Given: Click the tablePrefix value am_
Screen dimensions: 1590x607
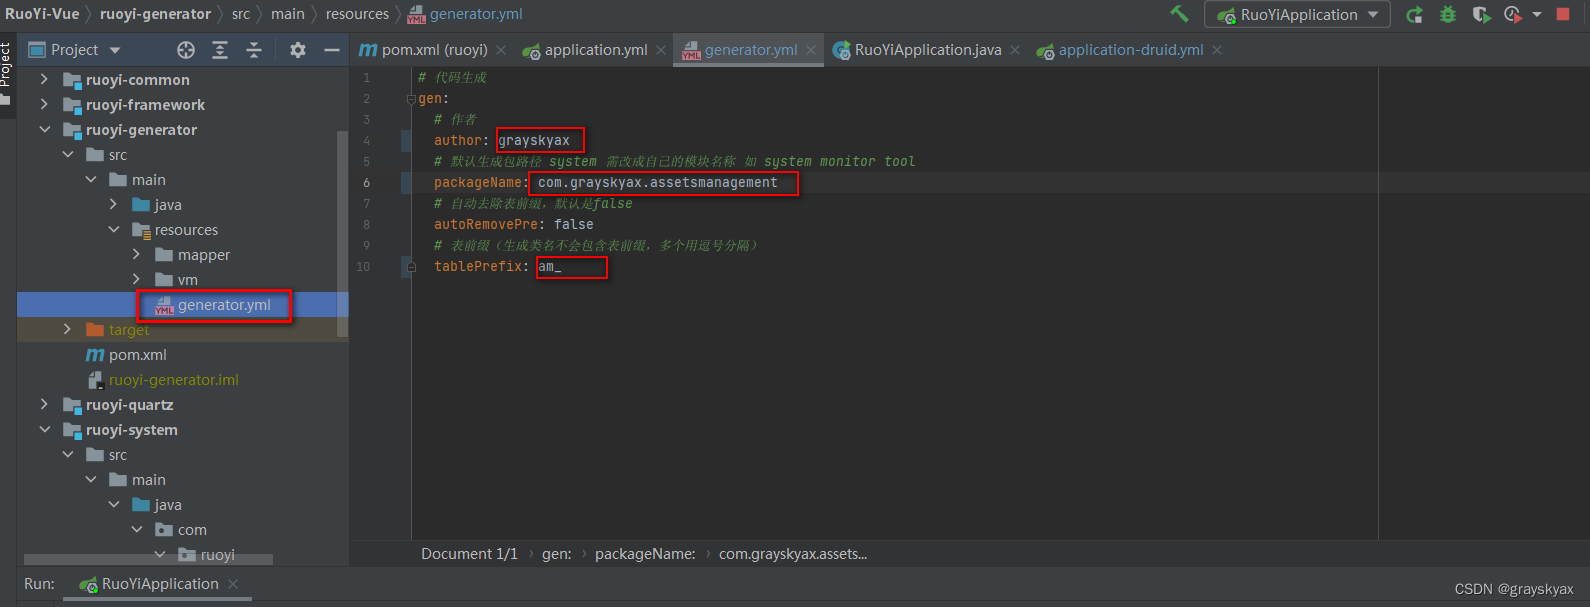Looking at the screenshot, I should coord(549,267).
